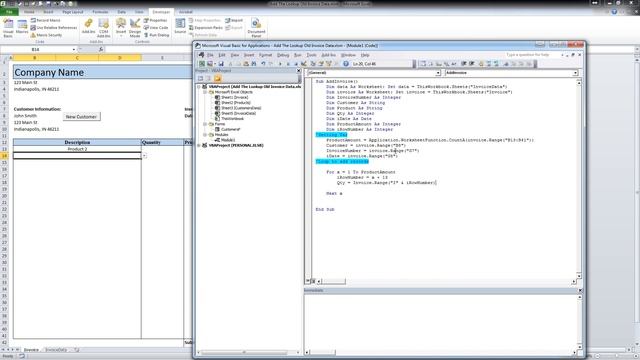
Task: Start Record Macro in Code group
Action: (x=45, y=20)
